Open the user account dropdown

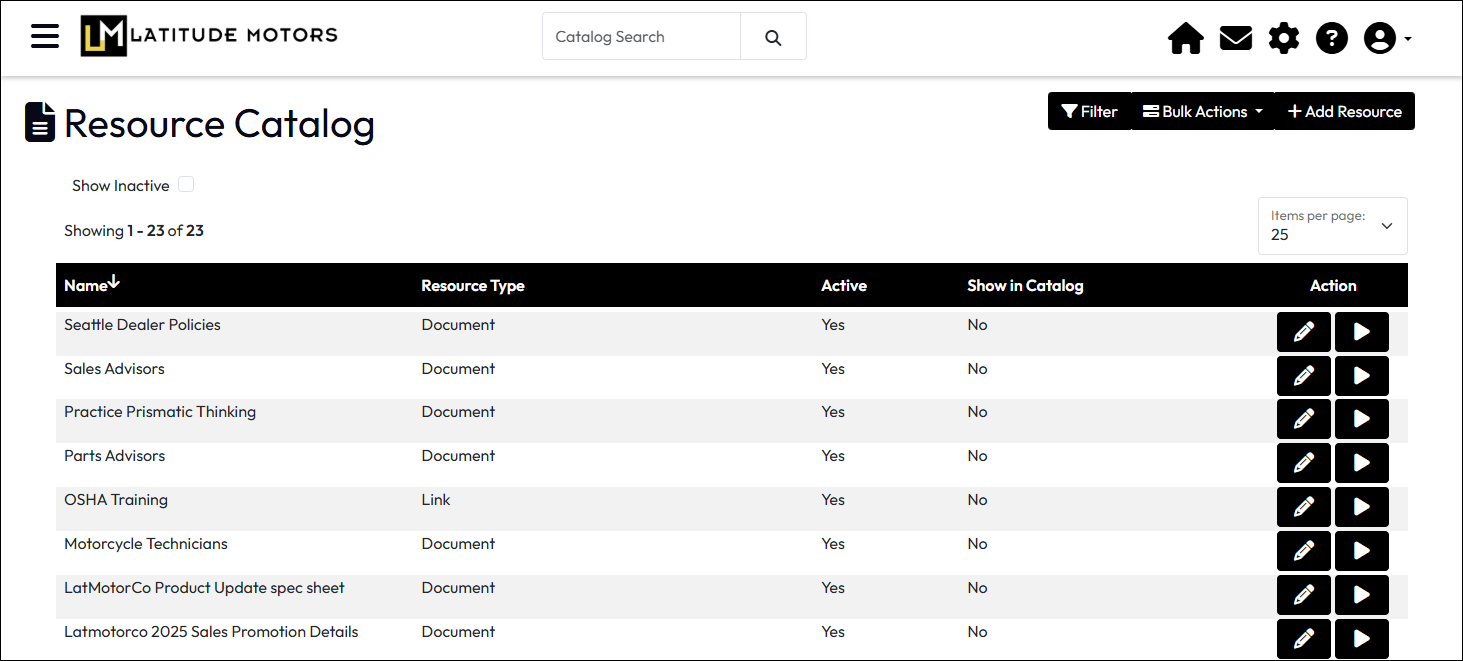point(1387,38)
